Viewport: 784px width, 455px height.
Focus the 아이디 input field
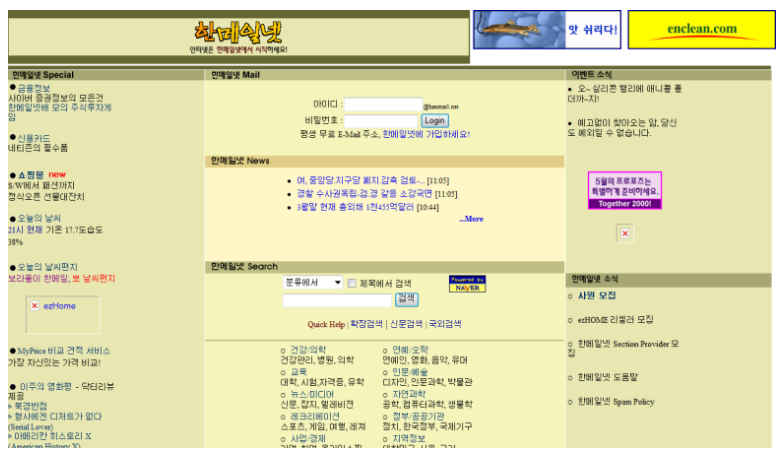click(x=383, y=104)
